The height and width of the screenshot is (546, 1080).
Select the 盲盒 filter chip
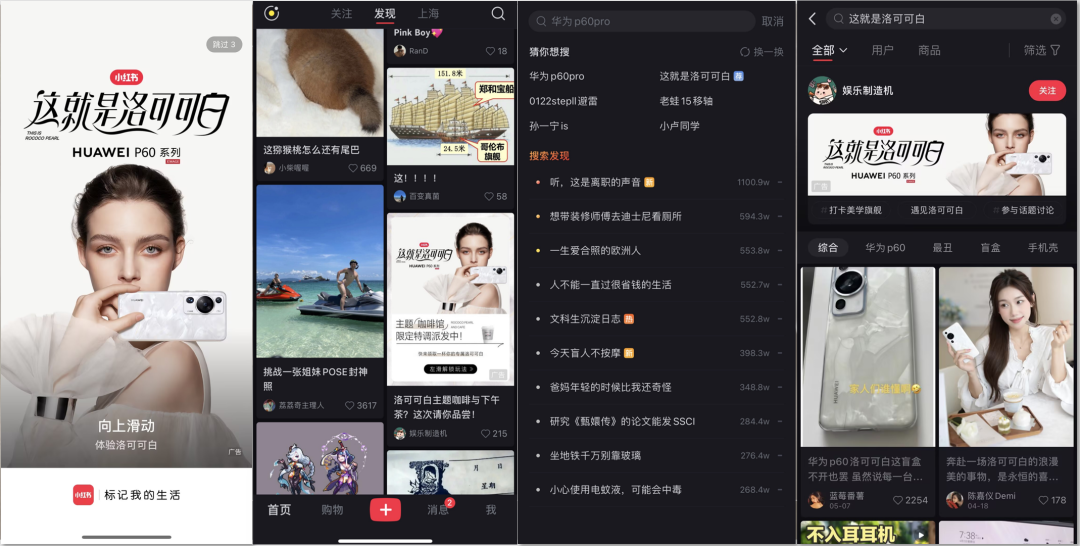tap(989, 248)
